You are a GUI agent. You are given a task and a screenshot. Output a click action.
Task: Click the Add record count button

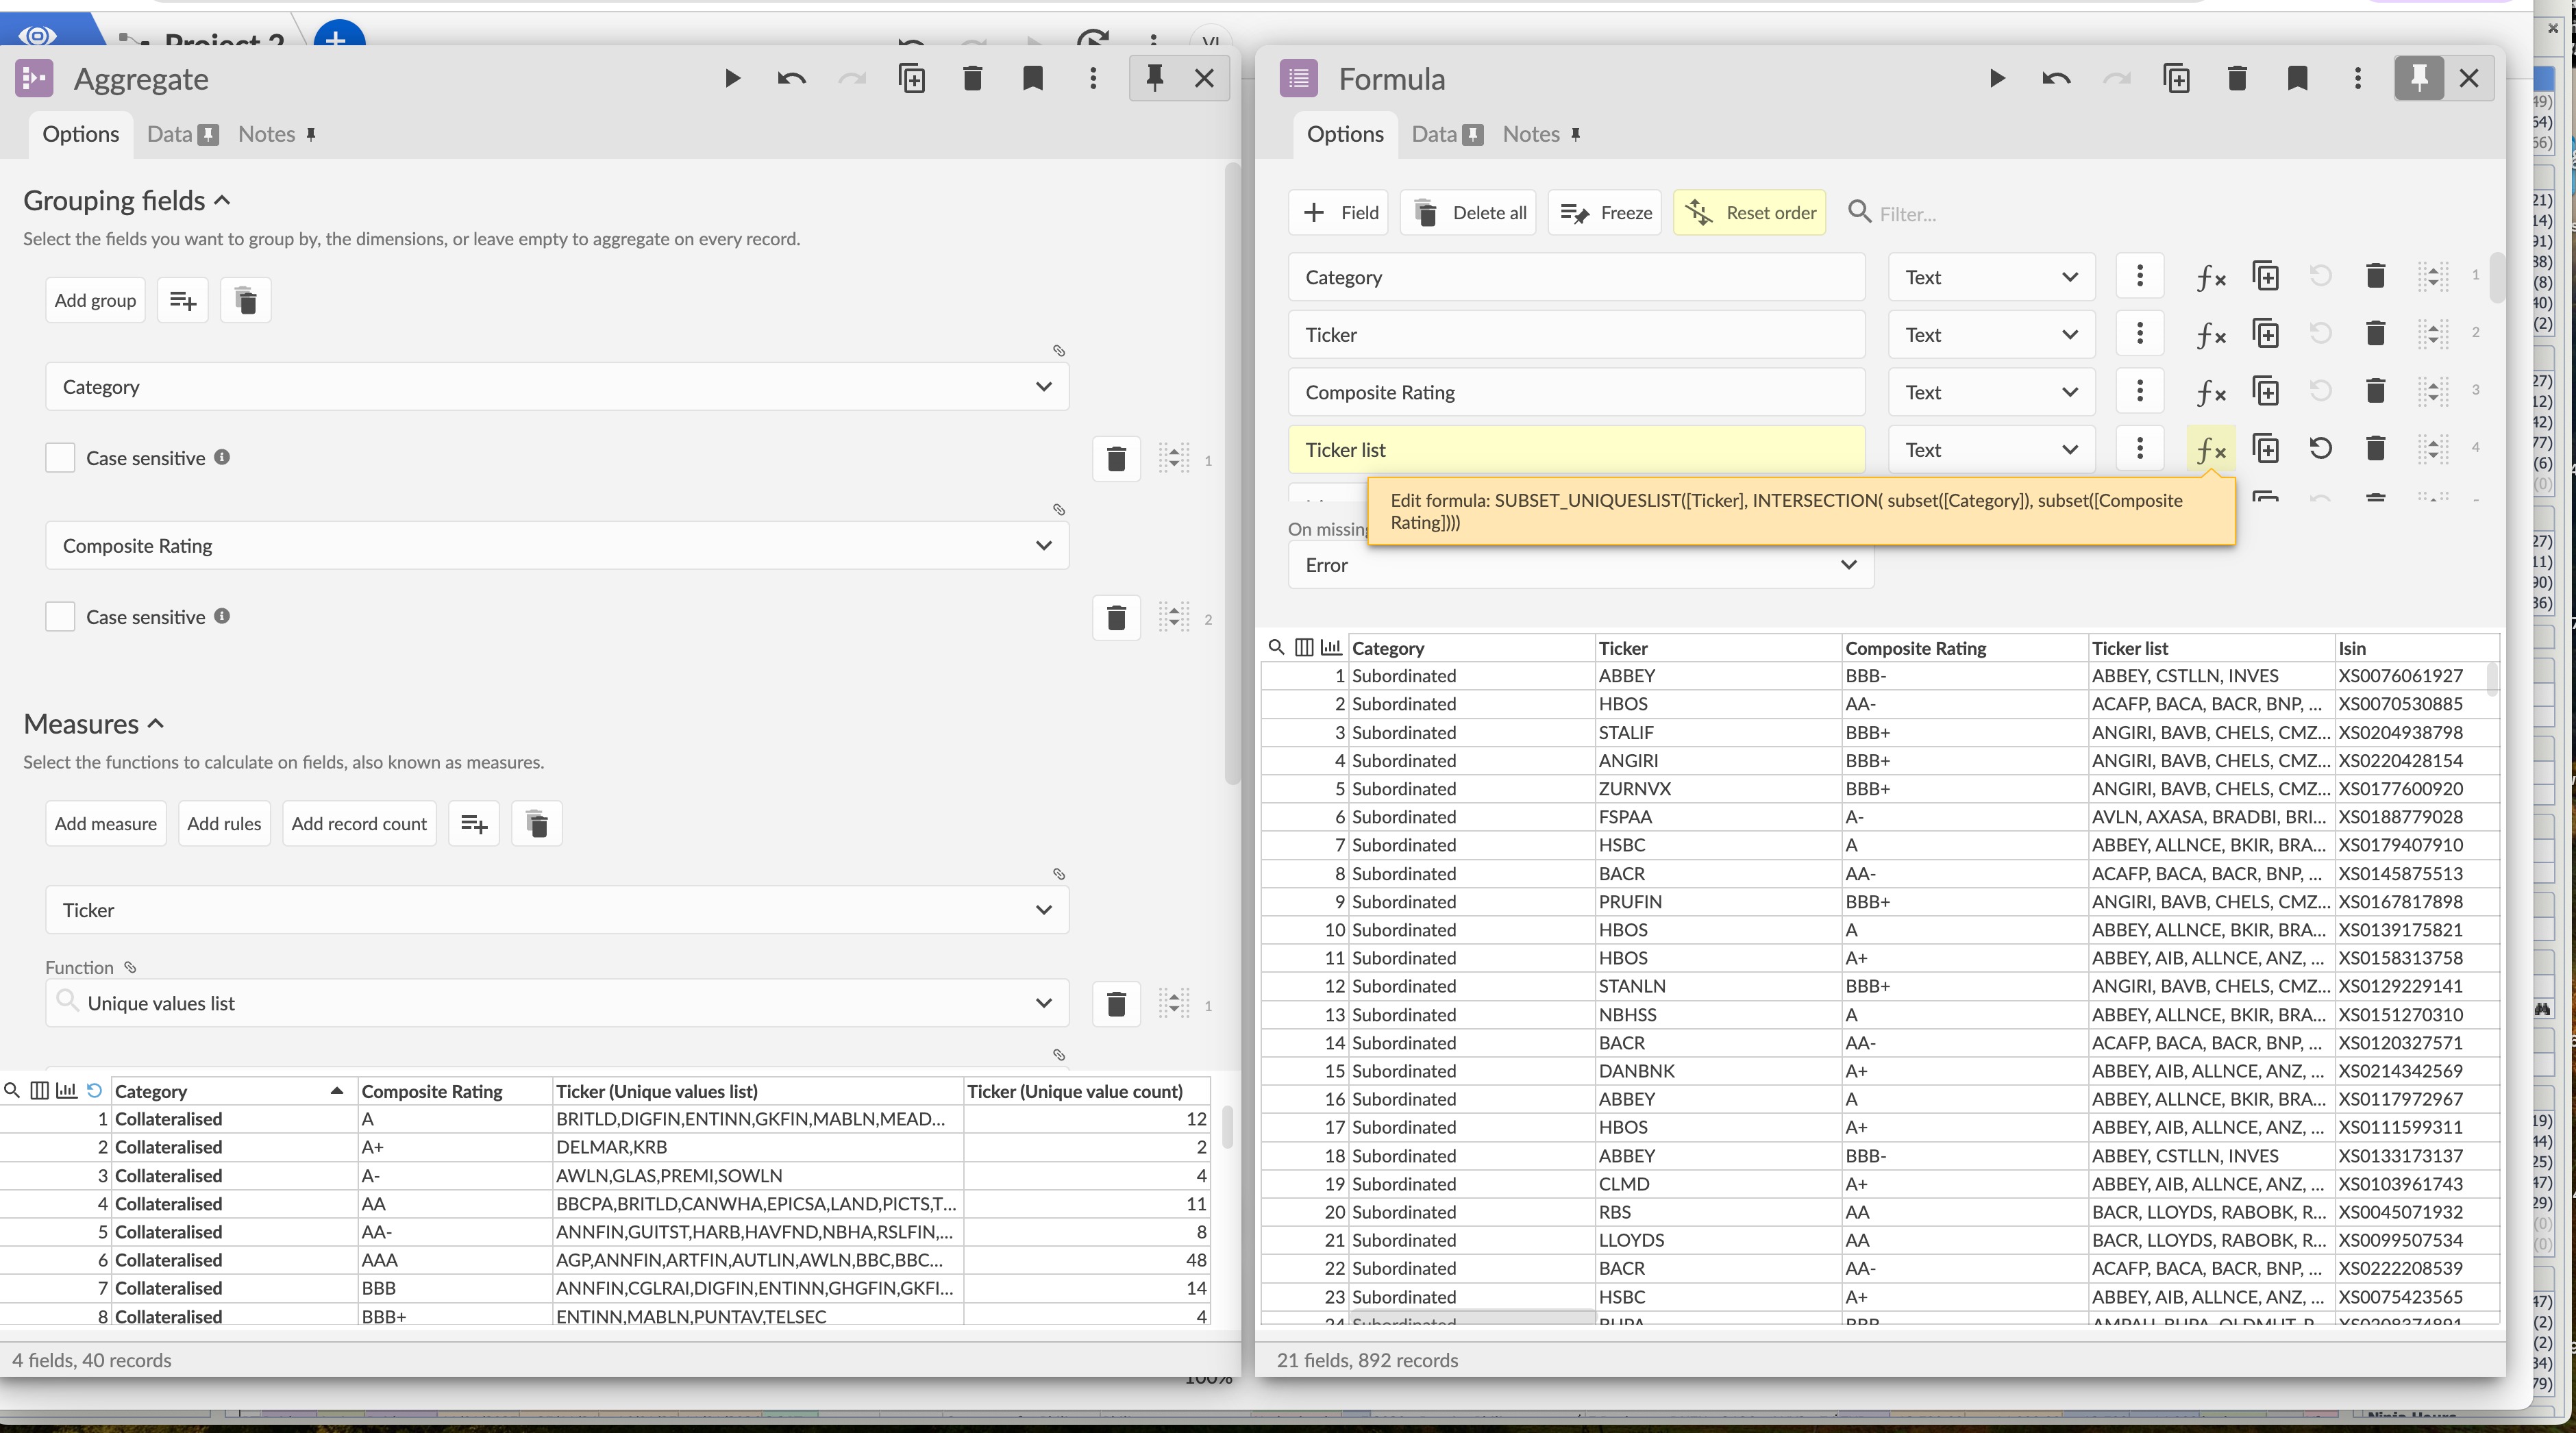(359, 824)
